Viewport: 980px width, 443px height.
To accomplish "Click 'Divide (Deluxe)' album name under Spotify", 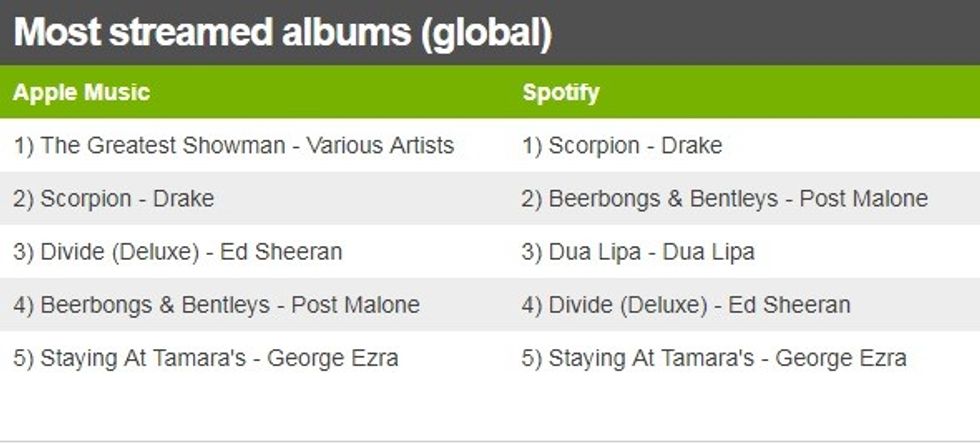I will tap(628, 305).
